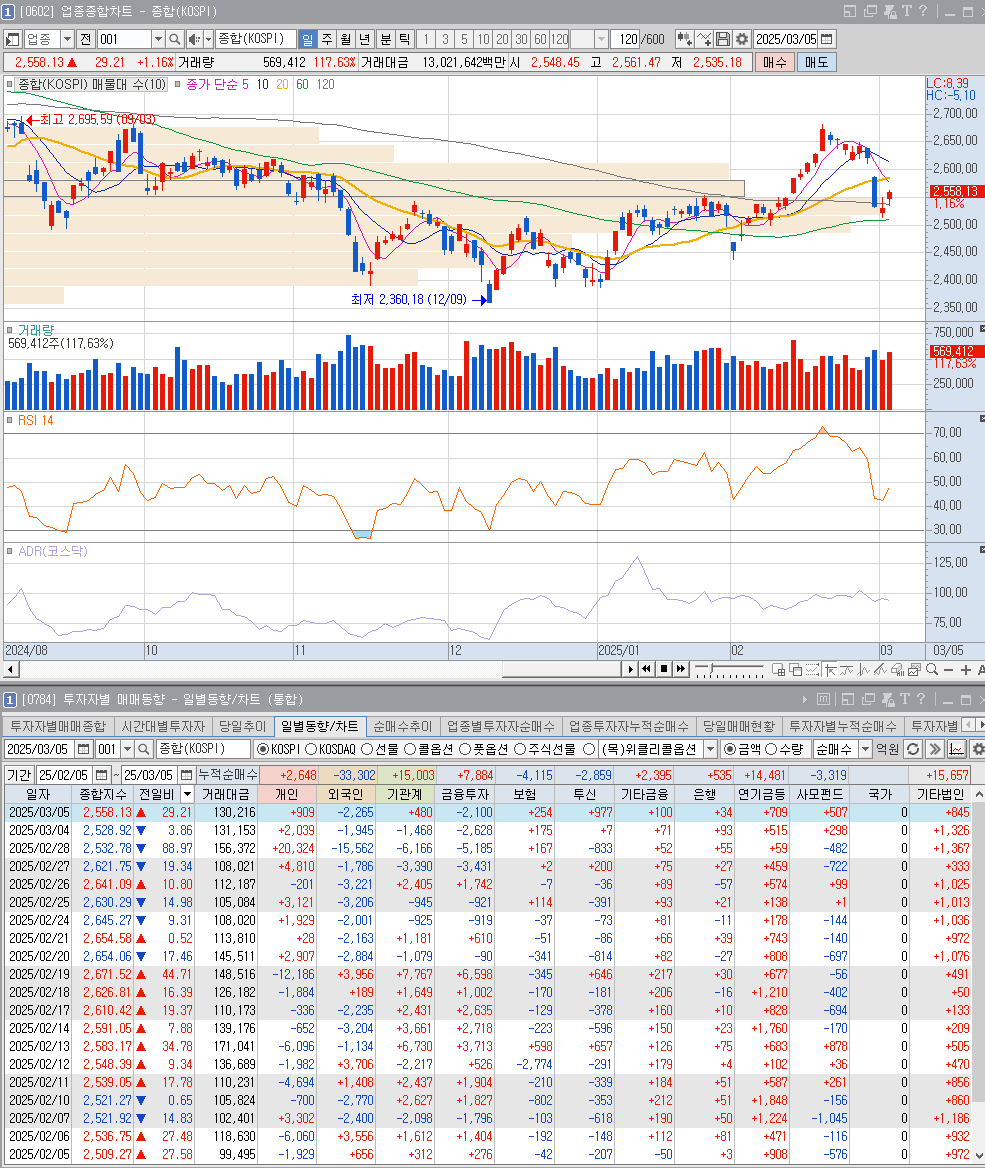985x1168 pixels.
Task: Click the add indicator candle-plus icon
Action: 684,39
